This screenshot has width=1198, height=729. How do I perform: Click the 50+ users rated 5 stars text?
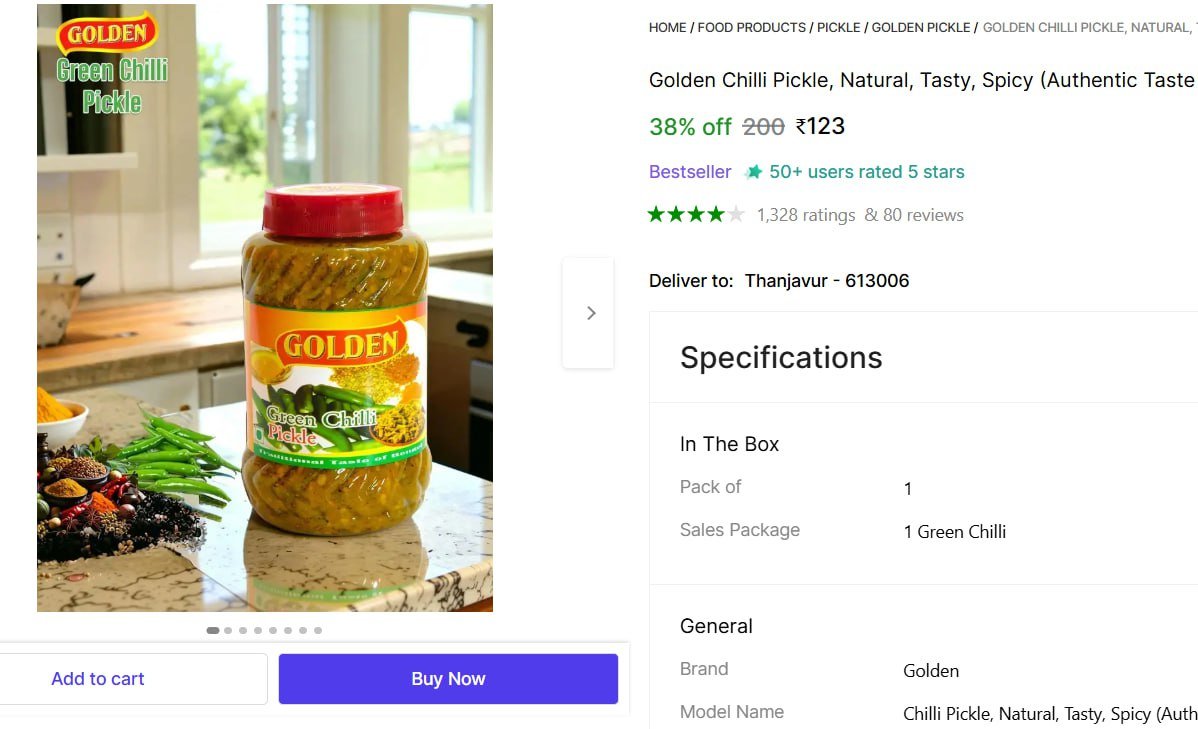coord(866,172)
